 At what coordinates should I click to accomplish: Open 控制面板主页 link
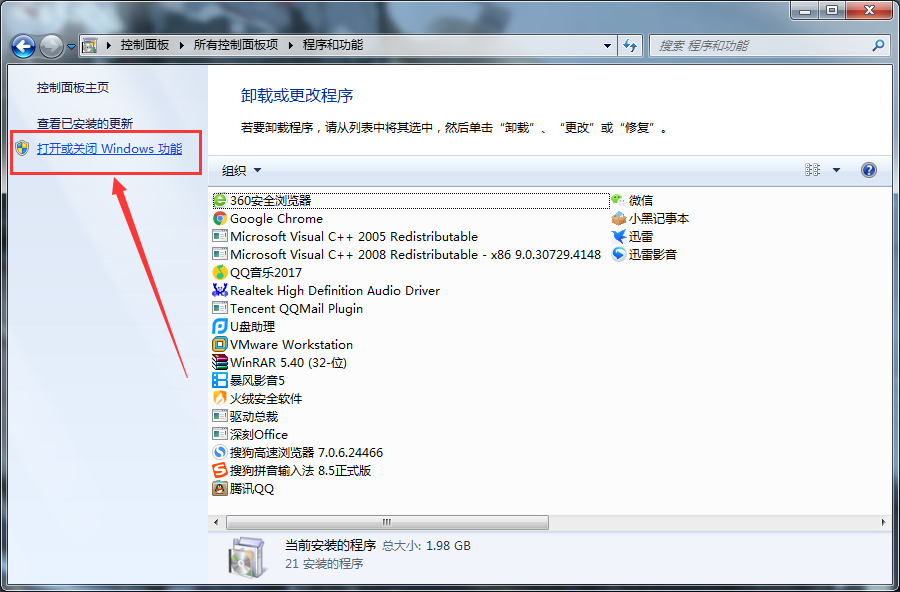[x=73, y=87]
